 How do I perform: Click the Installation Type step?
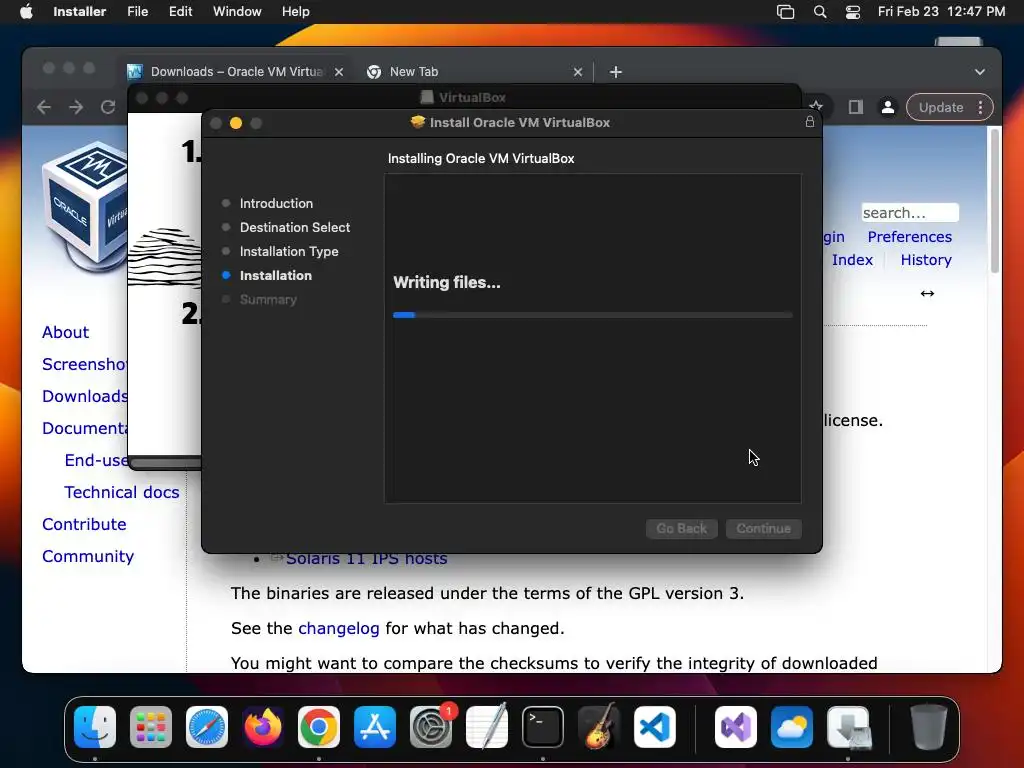tap(289, 251)
